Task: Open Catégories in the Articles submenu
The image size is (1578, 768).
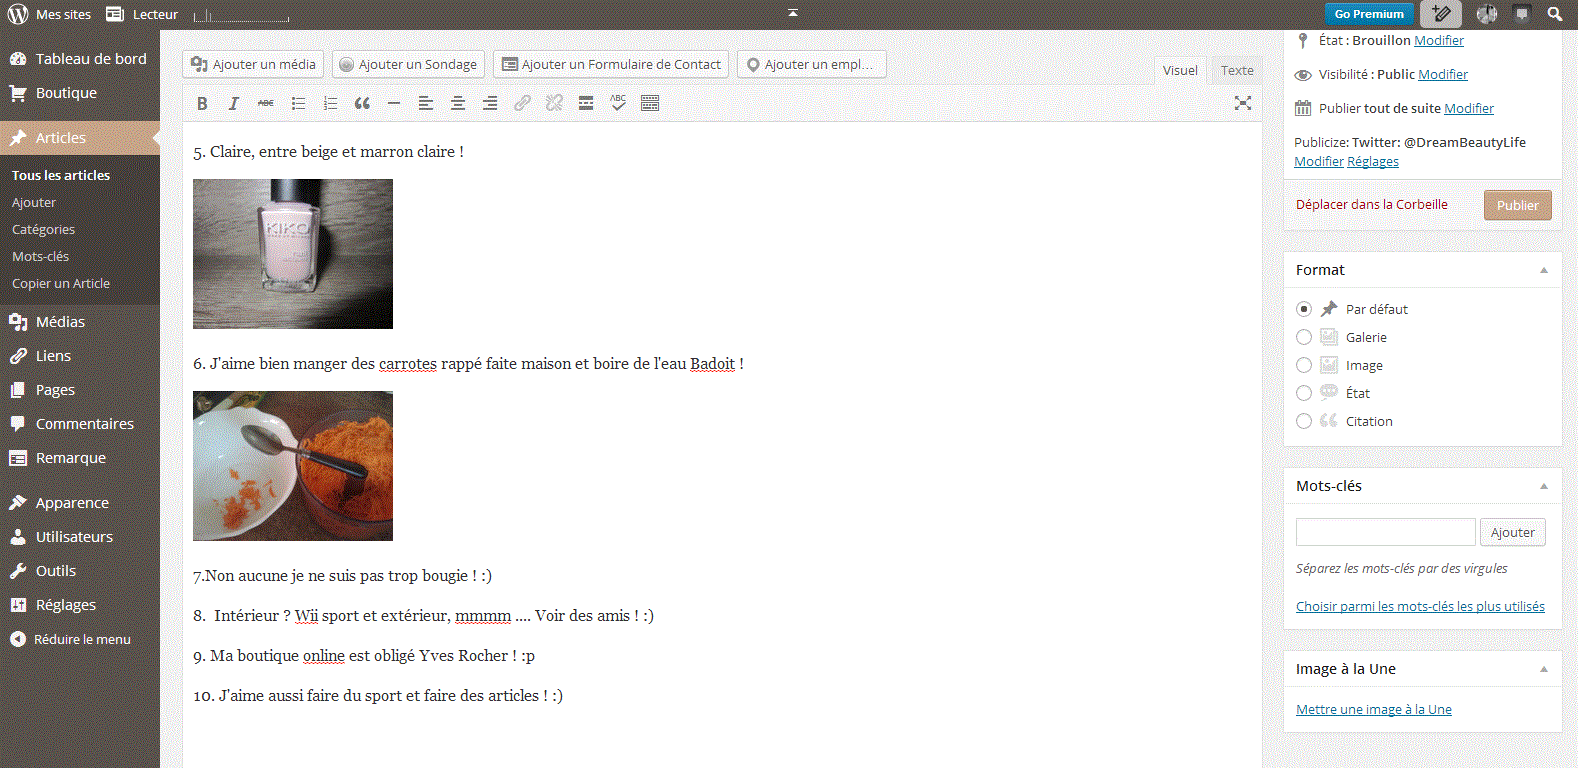Action: 43,229
